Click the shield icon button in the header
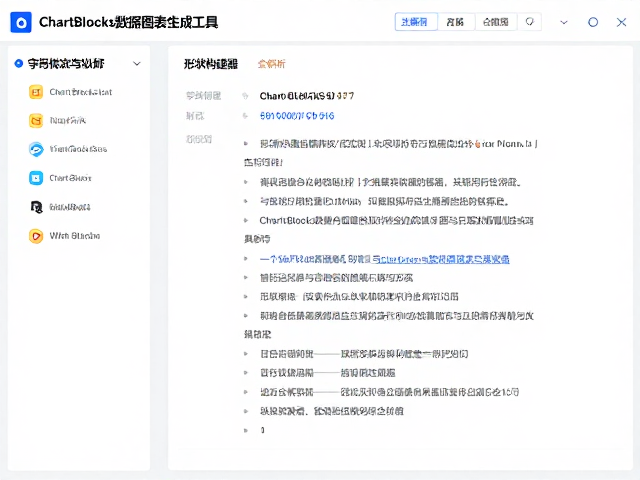This screenshot has width=640, height=480. [529, 22]
